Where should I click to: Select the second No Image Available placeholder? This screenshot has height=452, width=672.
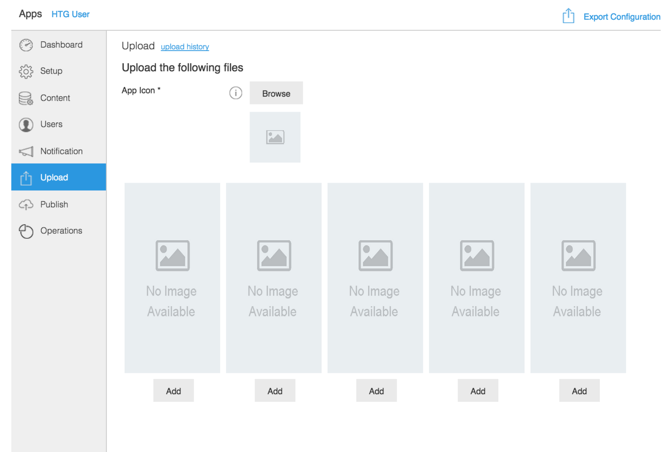[274, 277]
